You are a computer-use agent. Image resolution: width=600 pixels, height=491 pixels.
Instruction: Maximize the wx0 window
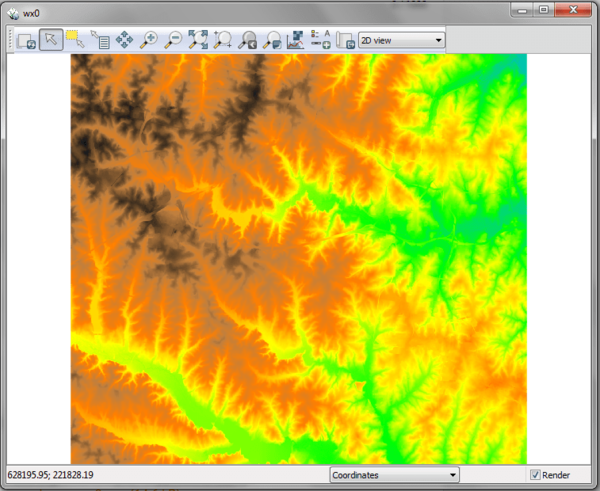[x=542, y=10]
